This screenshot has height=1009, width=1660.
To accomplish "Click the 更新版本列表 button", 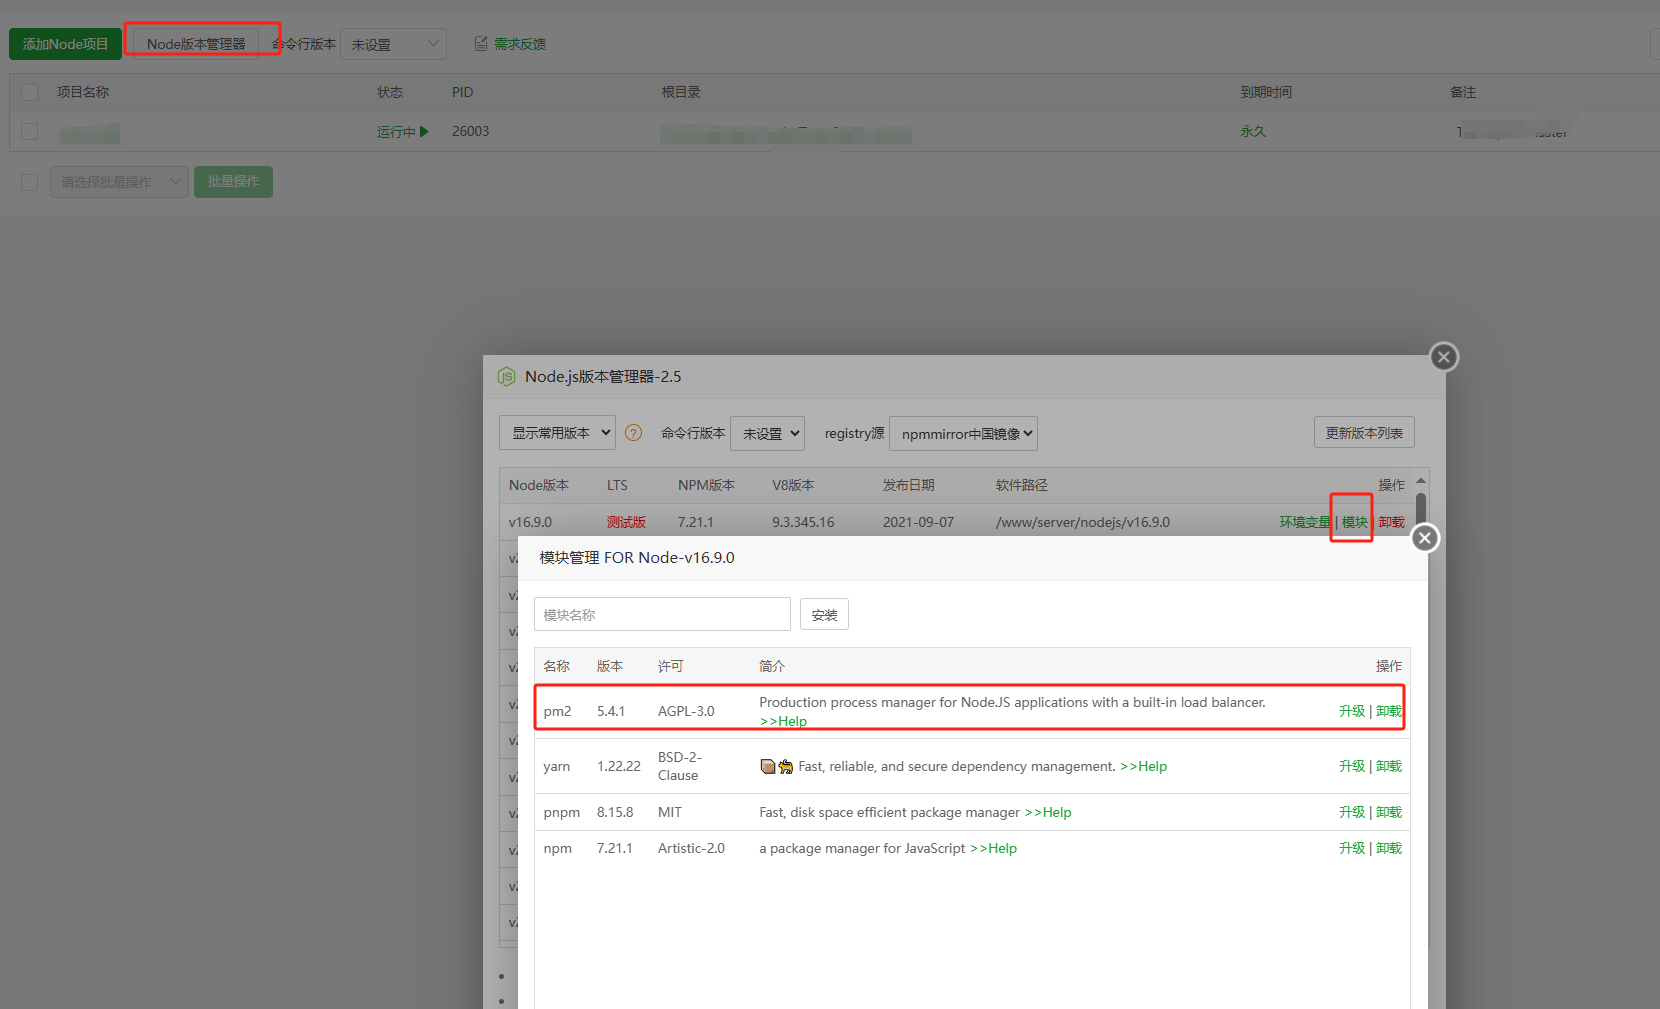I will click(1364, 433).
